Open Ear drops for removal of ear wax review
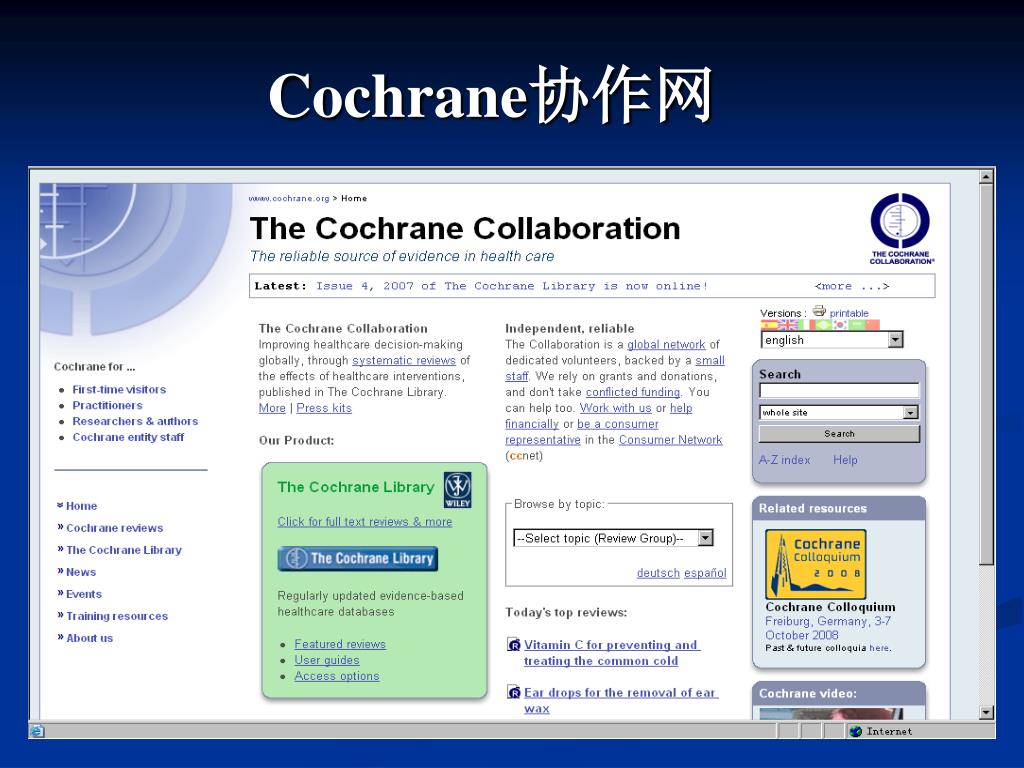The image size is (1024, 768). pos(620,701)
